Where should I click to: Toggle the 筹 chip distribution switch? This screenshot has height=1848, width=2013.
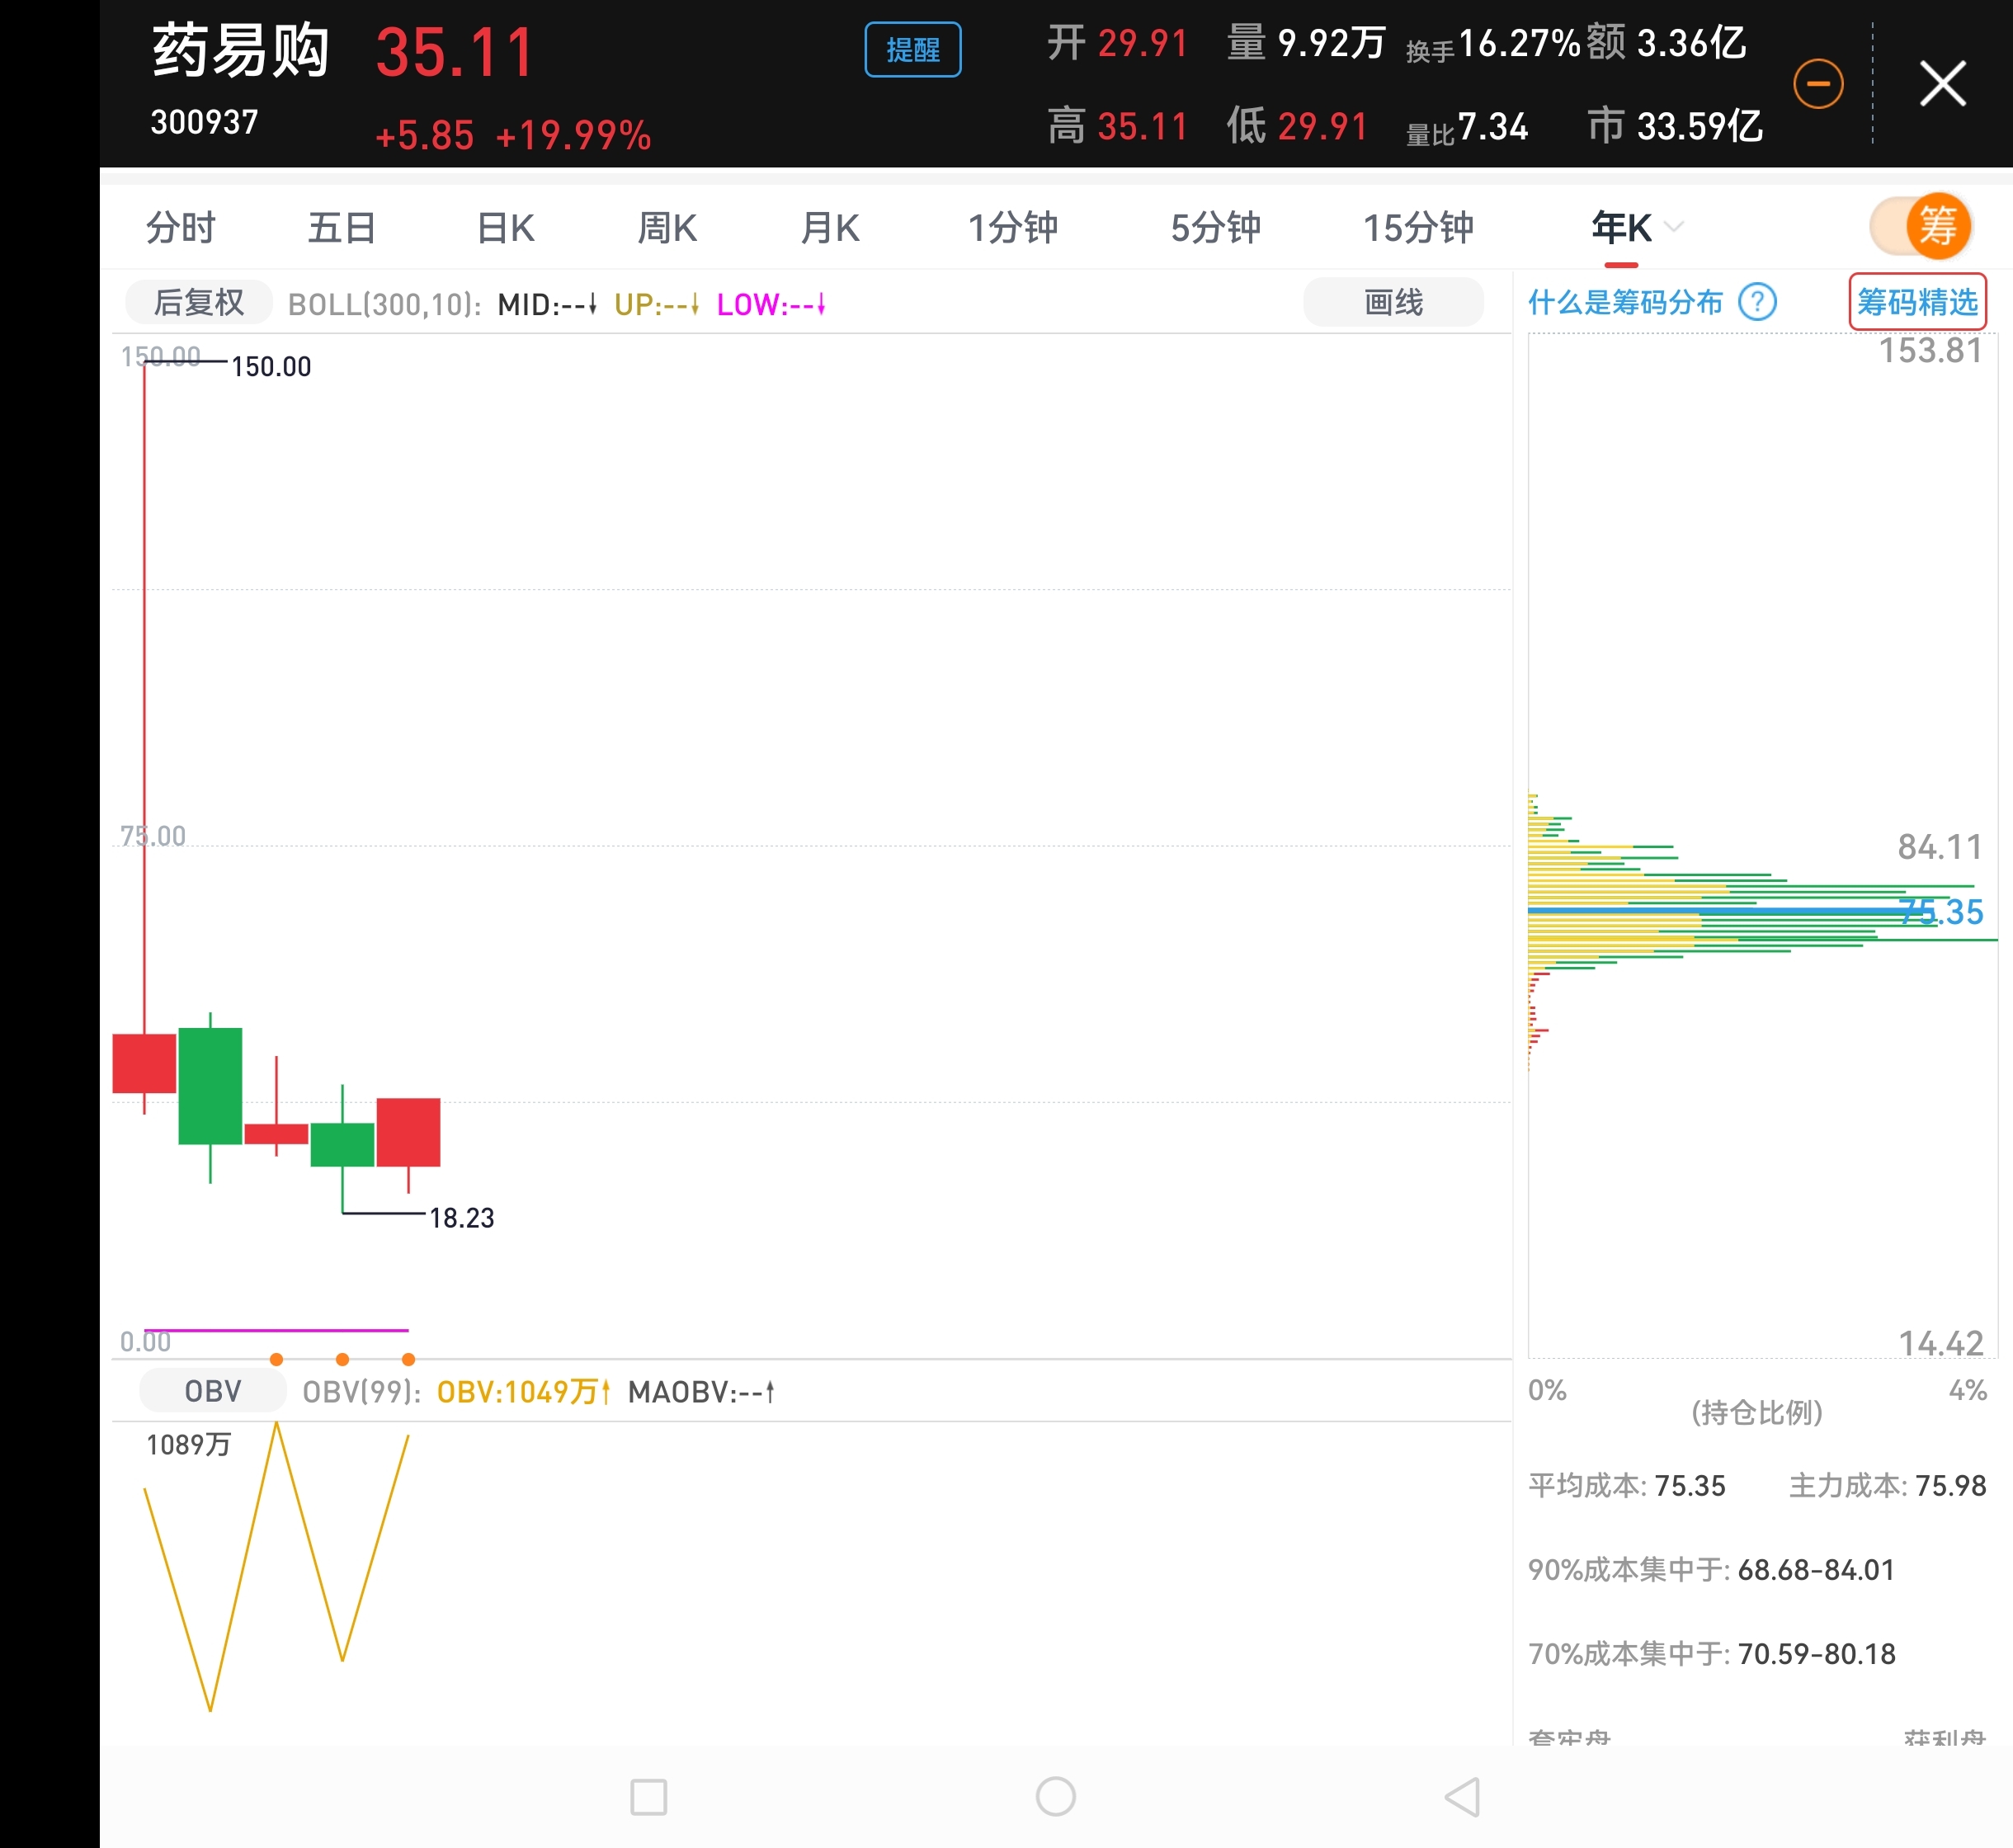coord(1920,227)
